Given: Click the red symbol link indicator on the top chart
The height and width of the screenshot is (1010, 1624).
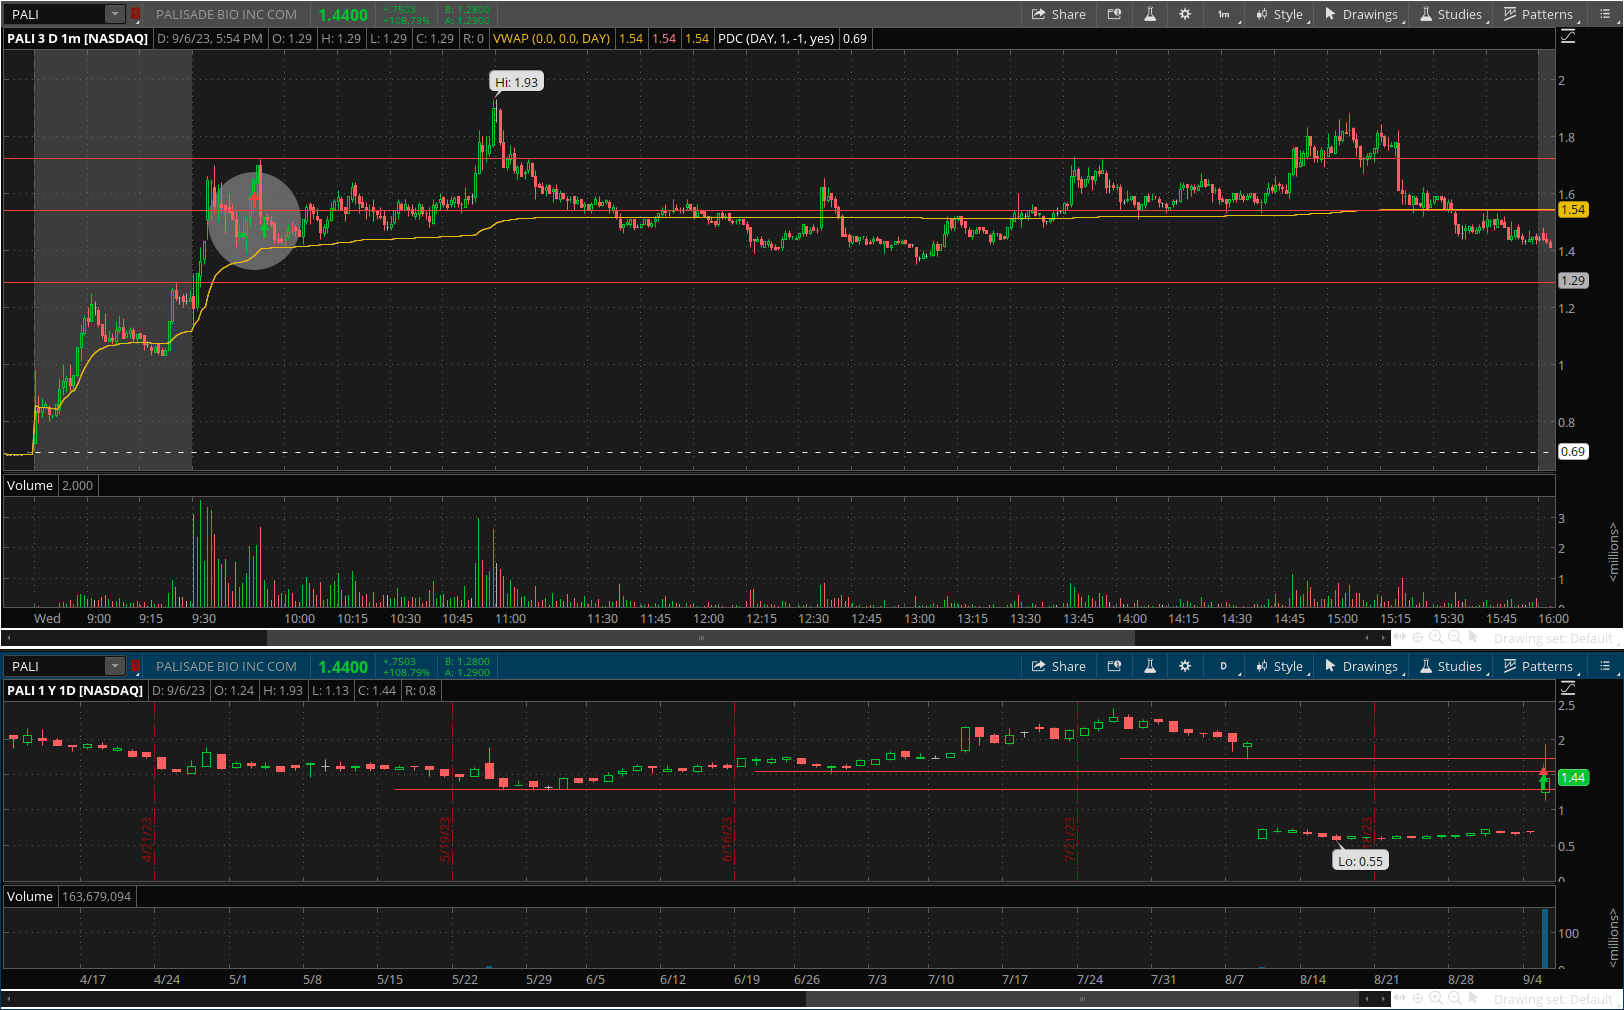Looking at the screenshot, I should pyautogui.click(x=135, y=14).
